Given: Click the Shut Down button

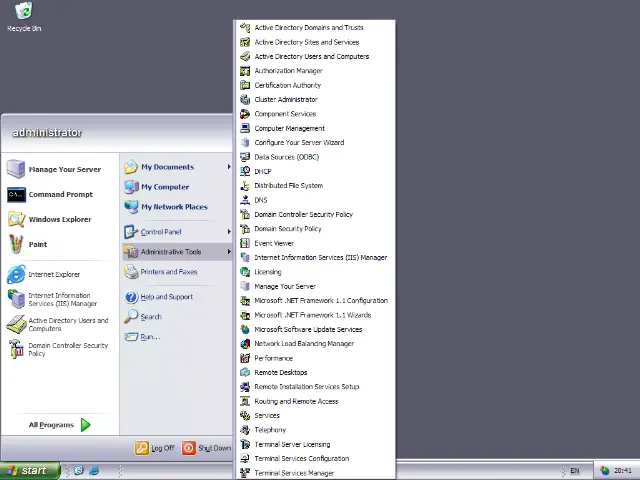Looking at the screenshot, I should coord(206,448).
